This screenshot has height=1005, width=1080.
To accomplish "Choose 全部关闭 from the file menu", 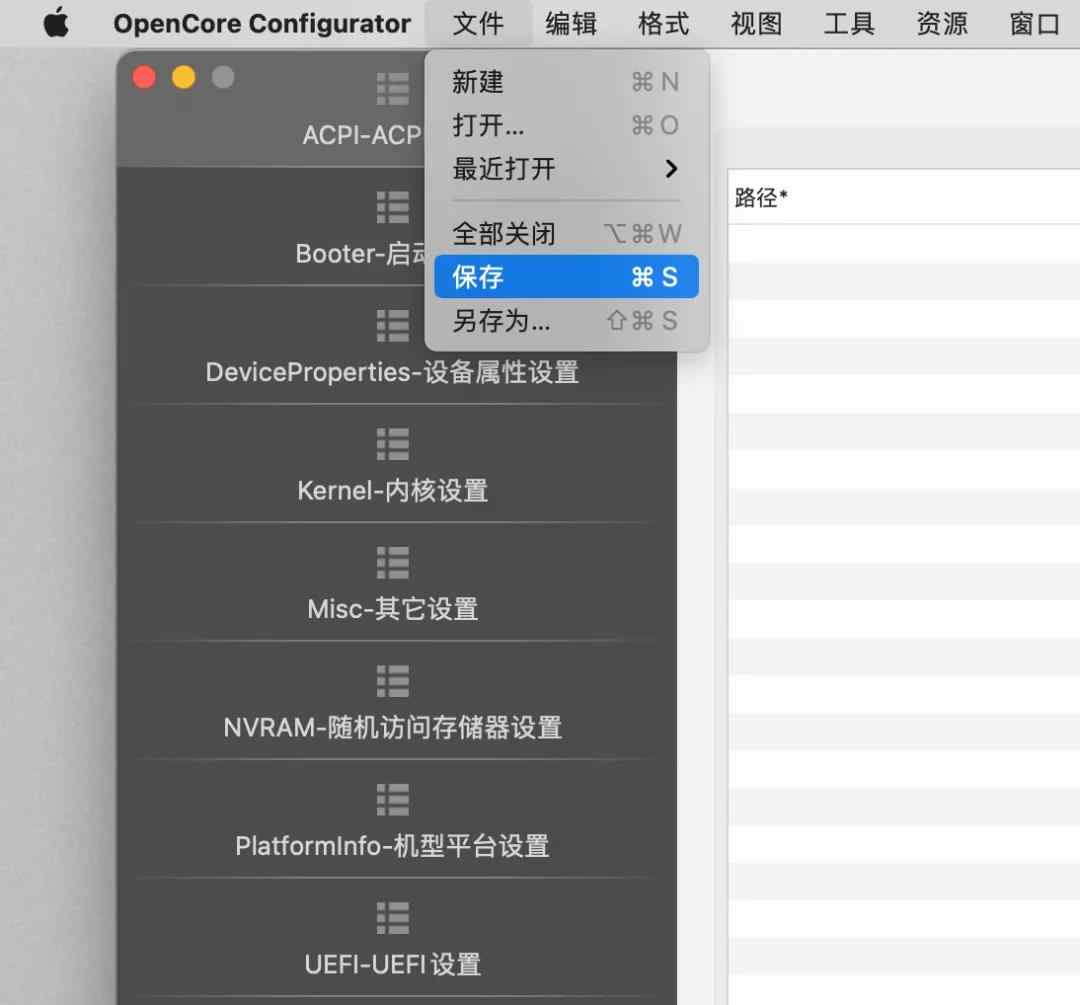I will pos(566,234).
